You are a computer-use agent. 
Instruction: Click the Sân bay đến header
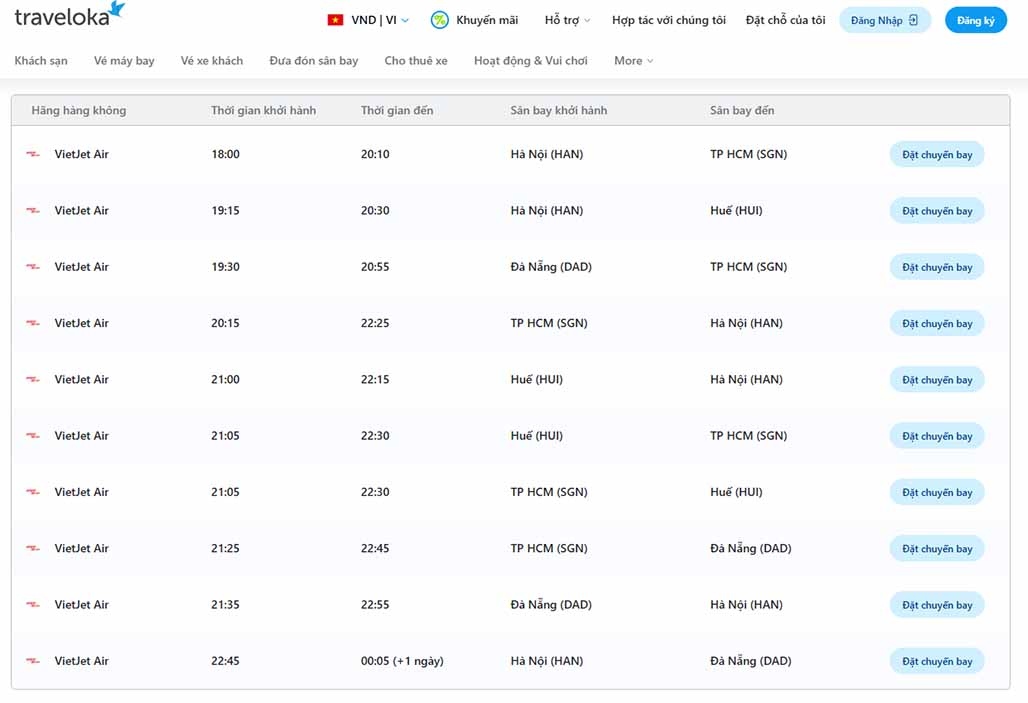(741, 110)
